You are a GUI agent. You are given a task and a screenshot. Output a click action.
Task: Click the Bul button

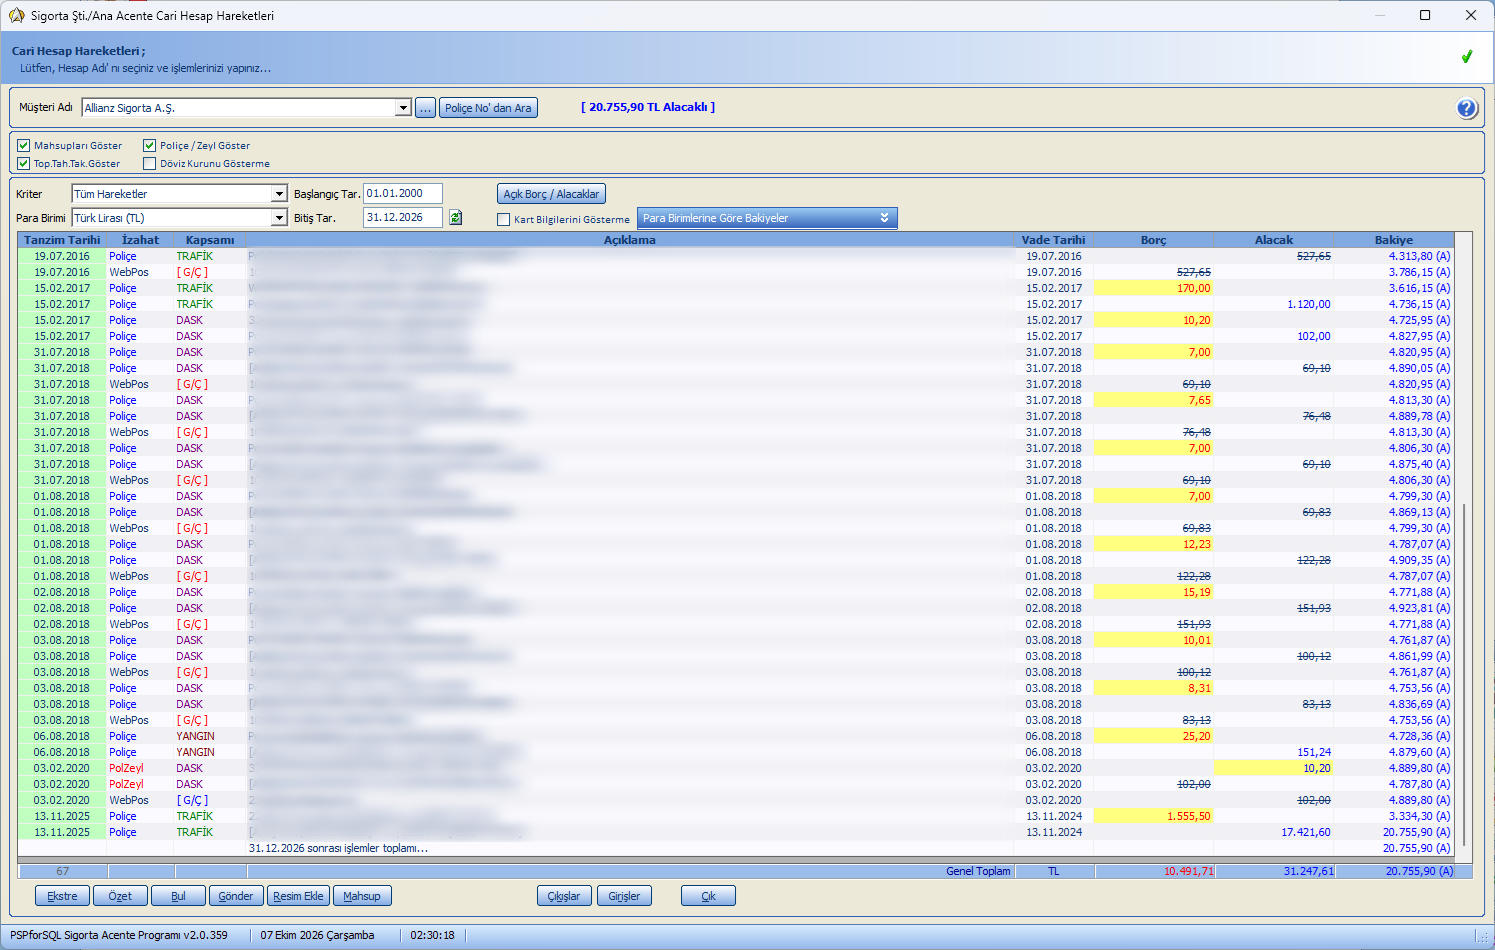(x=178, y=896)
